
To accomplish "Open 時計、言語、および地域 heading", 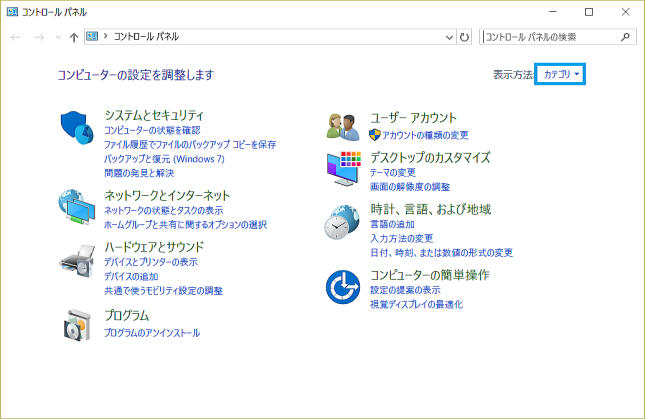I will pyautogui.click(x=431, y=209).
